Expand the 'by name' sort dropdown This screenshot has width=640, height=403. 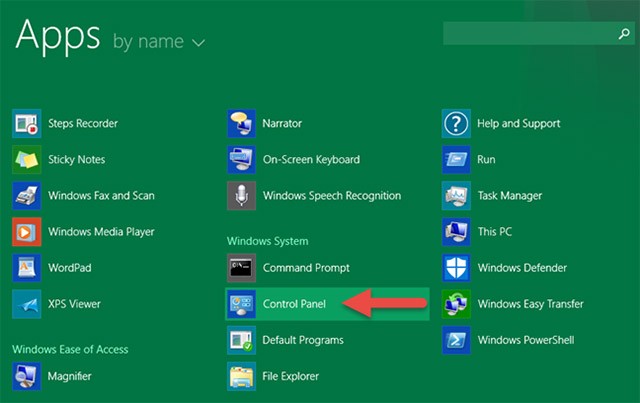pyautogui.click(x=148, y=42)
